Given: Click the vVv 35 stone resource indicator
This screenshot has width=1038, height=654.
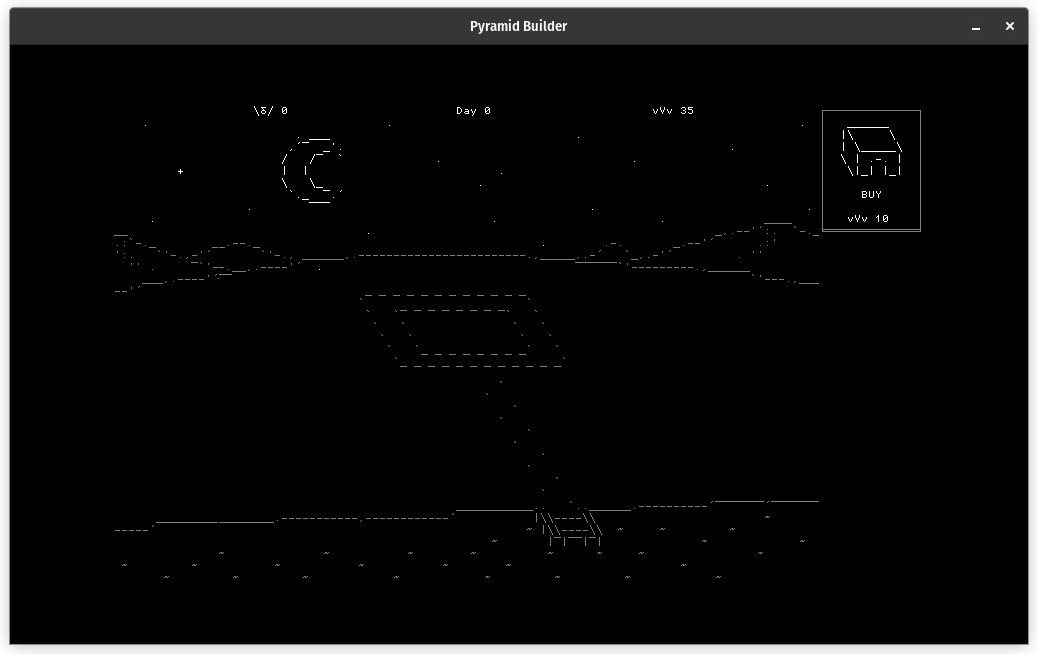Looking at the screenshot, I should (674, 110).
